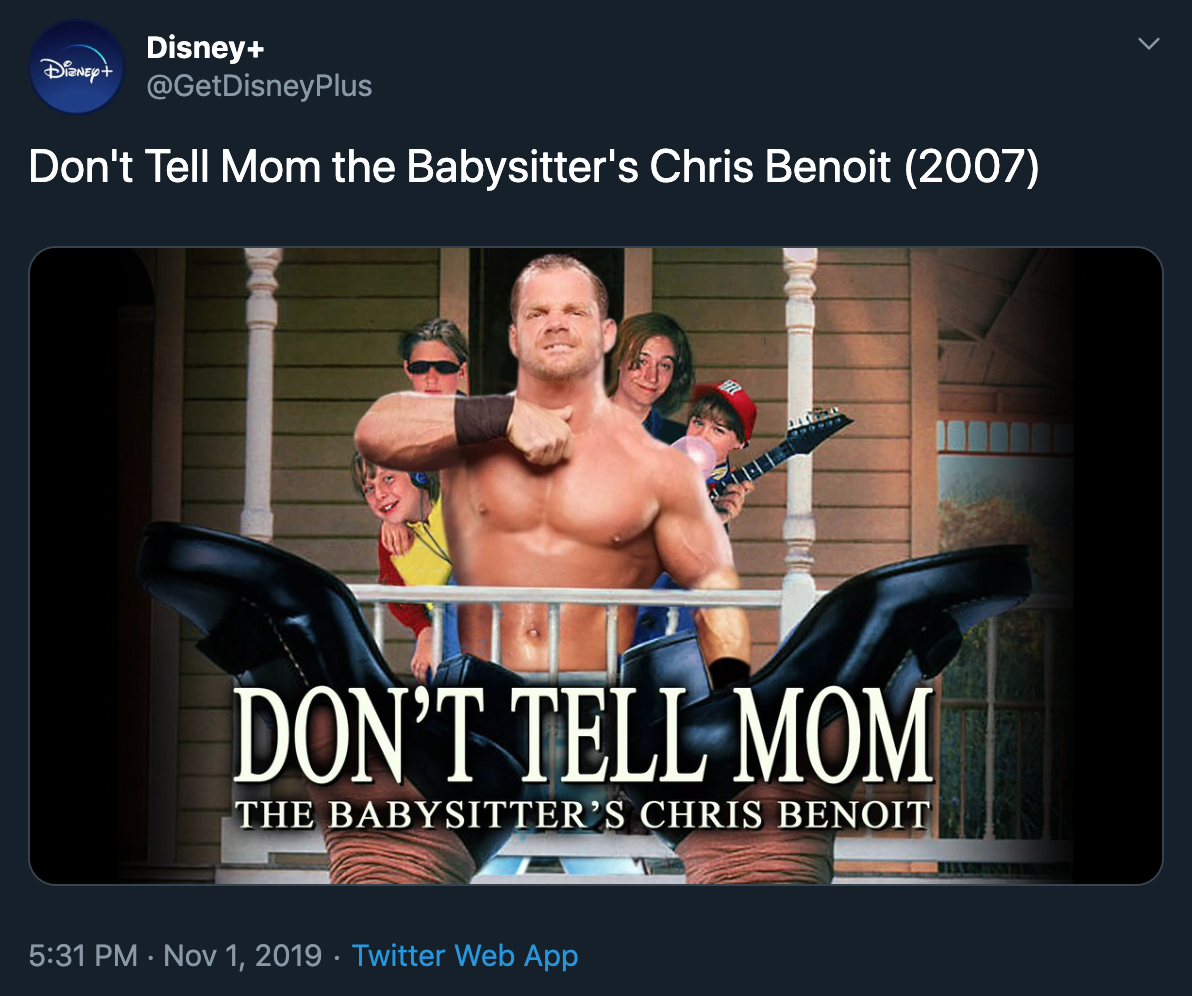Viewport: 1192px width, 996px height.
Task: Open the Disney+ display name profile link
Action: (205, 47)
